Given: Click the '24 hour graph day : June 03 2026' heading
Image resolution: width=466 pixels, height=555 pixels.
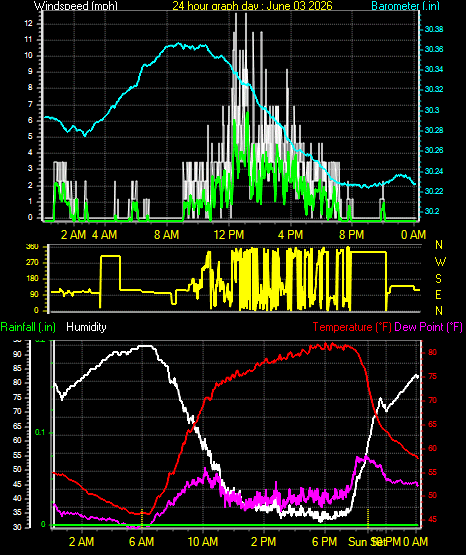Looking at the screenshot, I should click(x=252, y=5).
